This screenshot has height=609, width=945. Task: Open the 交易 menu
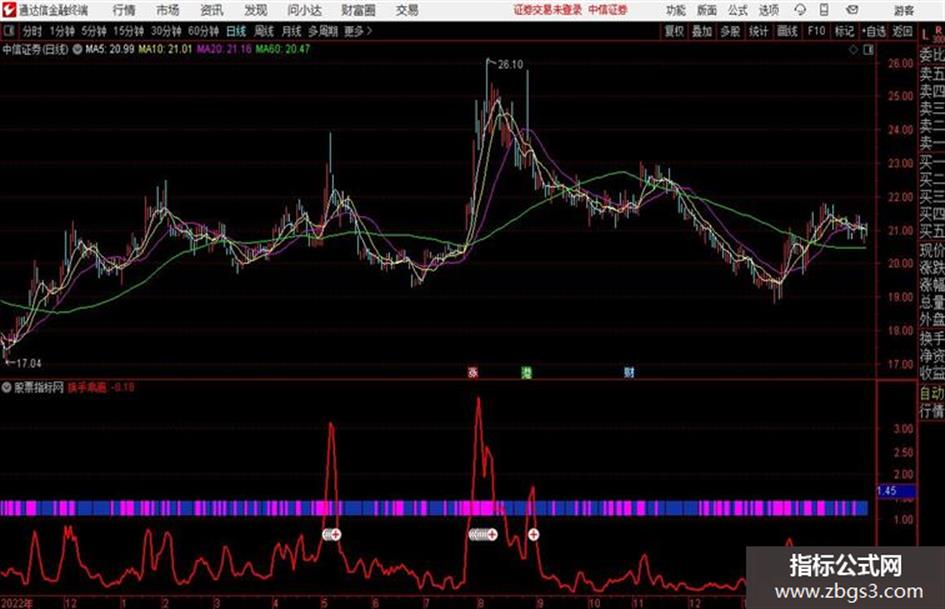tap(407, 10)
